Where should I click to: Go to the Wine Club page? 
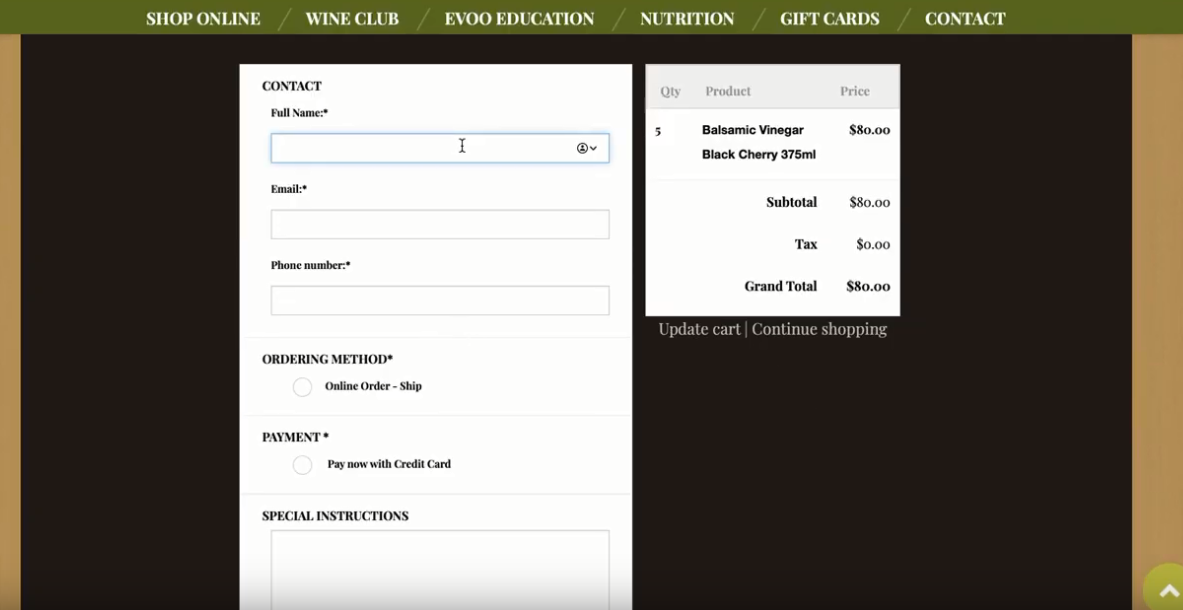click(352, 19)
